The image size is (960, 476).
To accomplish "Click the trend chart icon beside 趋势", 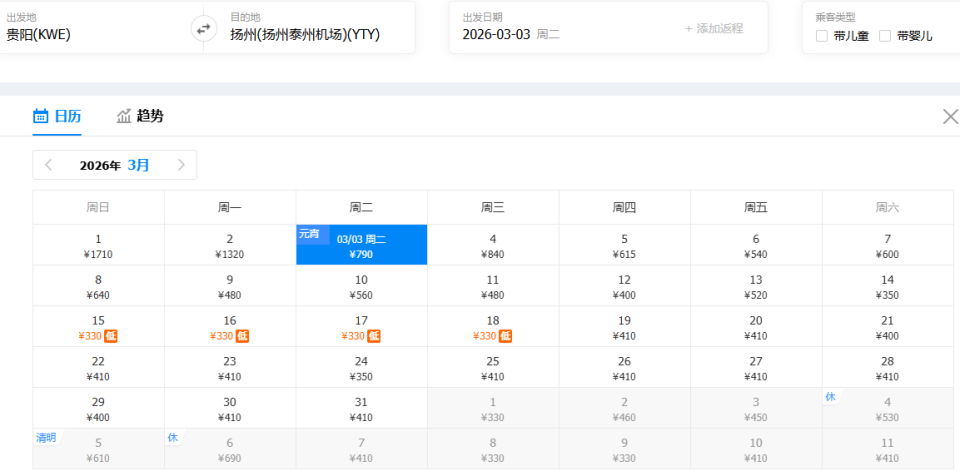I will coord(124,116).
